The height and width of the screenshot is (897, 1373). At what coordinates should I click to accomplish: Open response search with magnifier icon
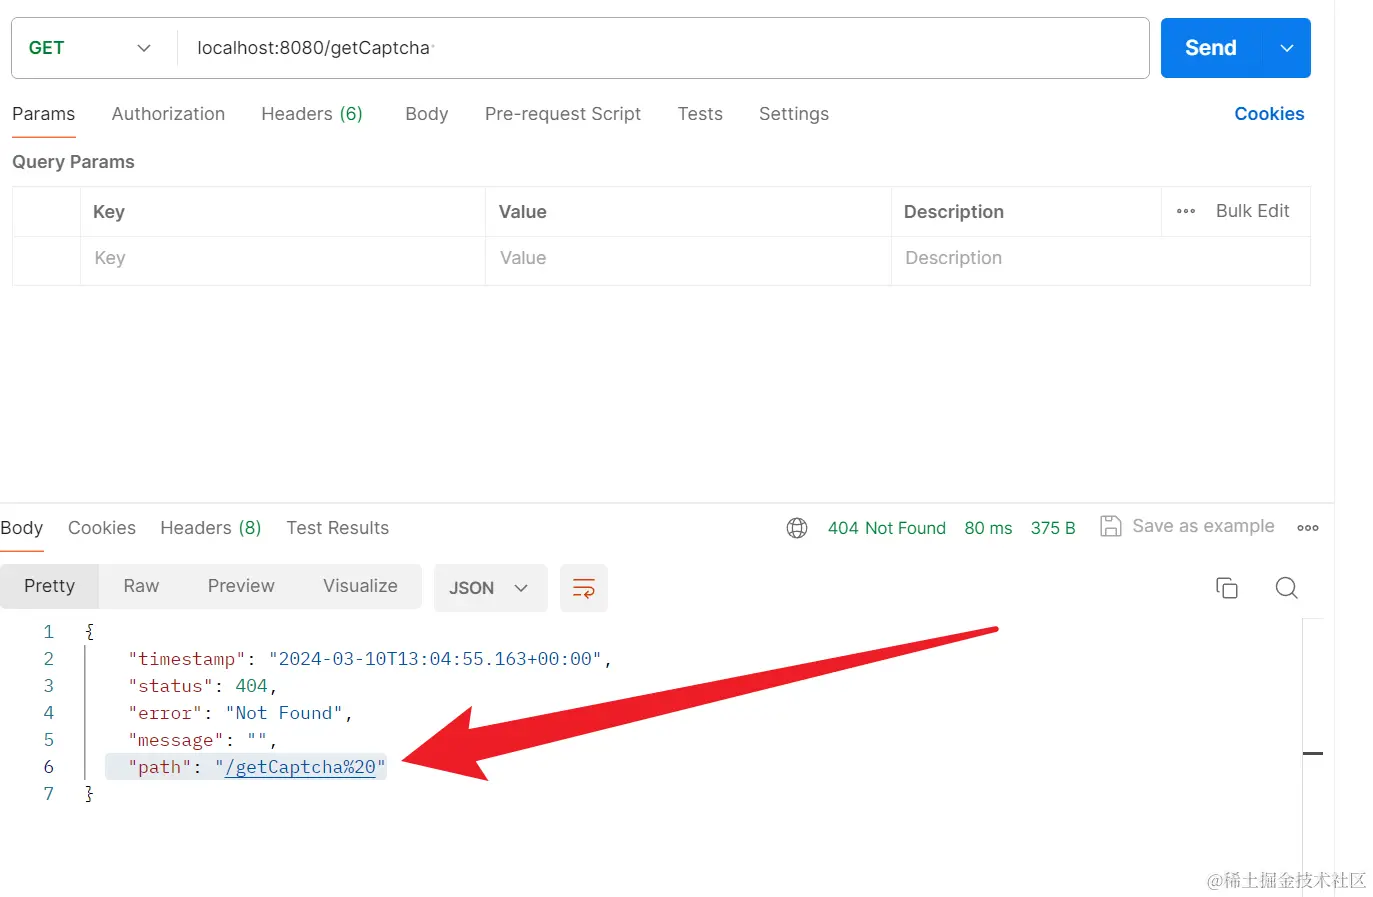[x=1287, y=588]
